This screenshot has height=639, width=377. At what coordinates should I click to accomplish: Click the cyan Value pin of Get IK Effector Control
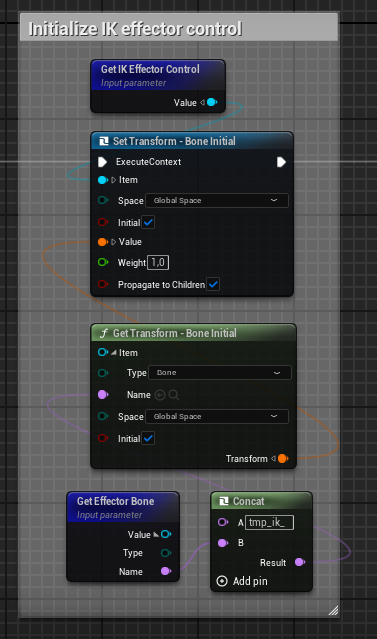coord(212,102)
